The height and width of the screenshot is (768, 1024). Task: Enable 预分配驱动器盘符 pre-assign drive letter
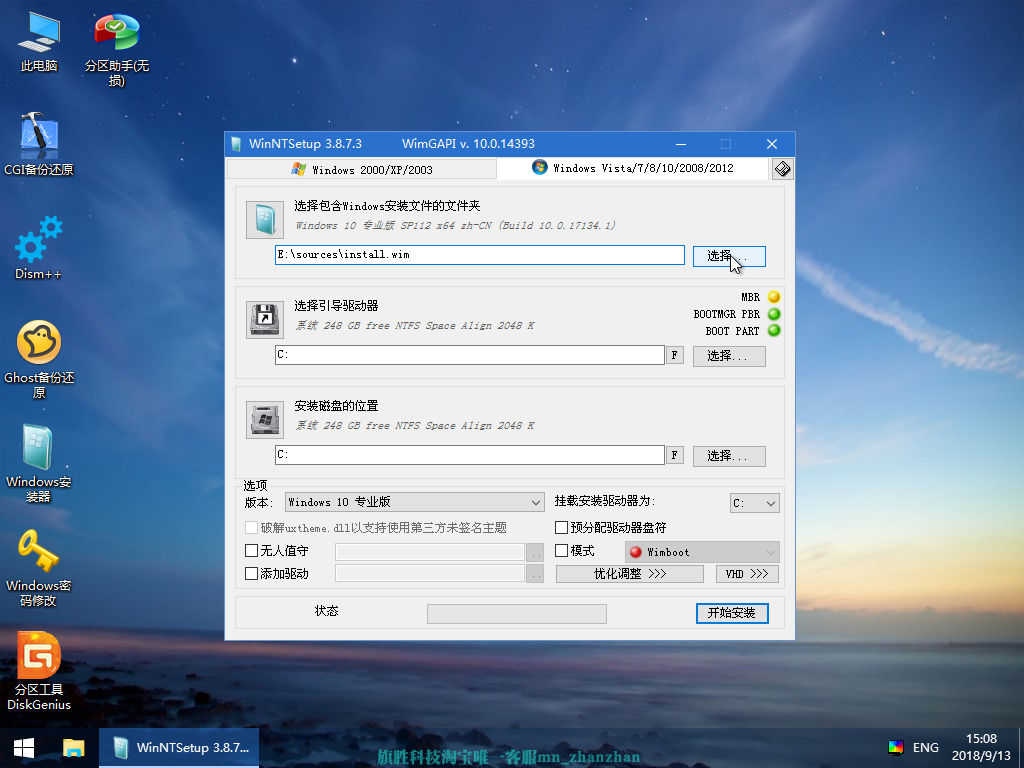point(561,526)
